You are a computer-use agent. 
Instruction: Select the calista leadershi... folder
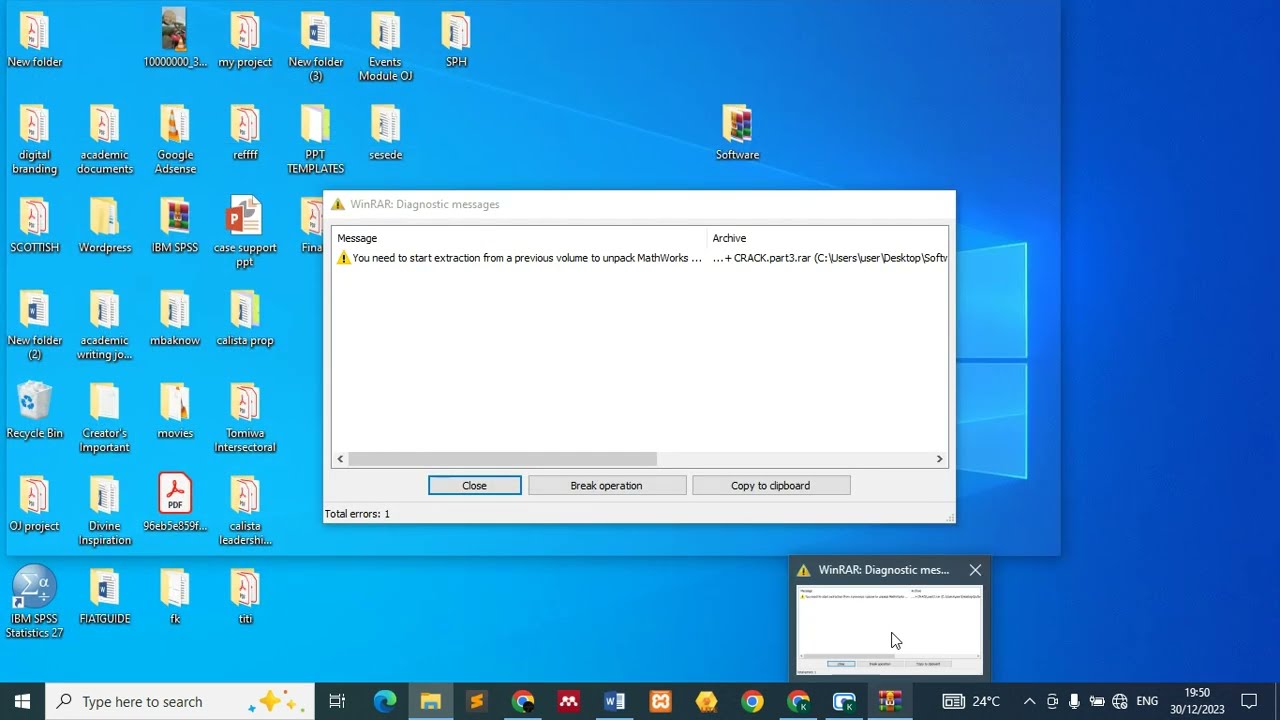coord(245,511)
